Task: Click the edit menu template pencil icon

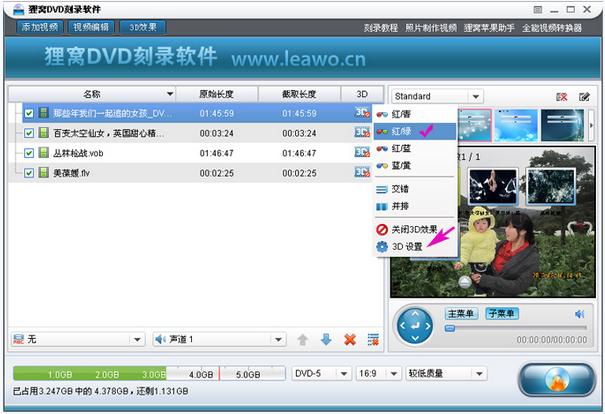Action: 584,97
